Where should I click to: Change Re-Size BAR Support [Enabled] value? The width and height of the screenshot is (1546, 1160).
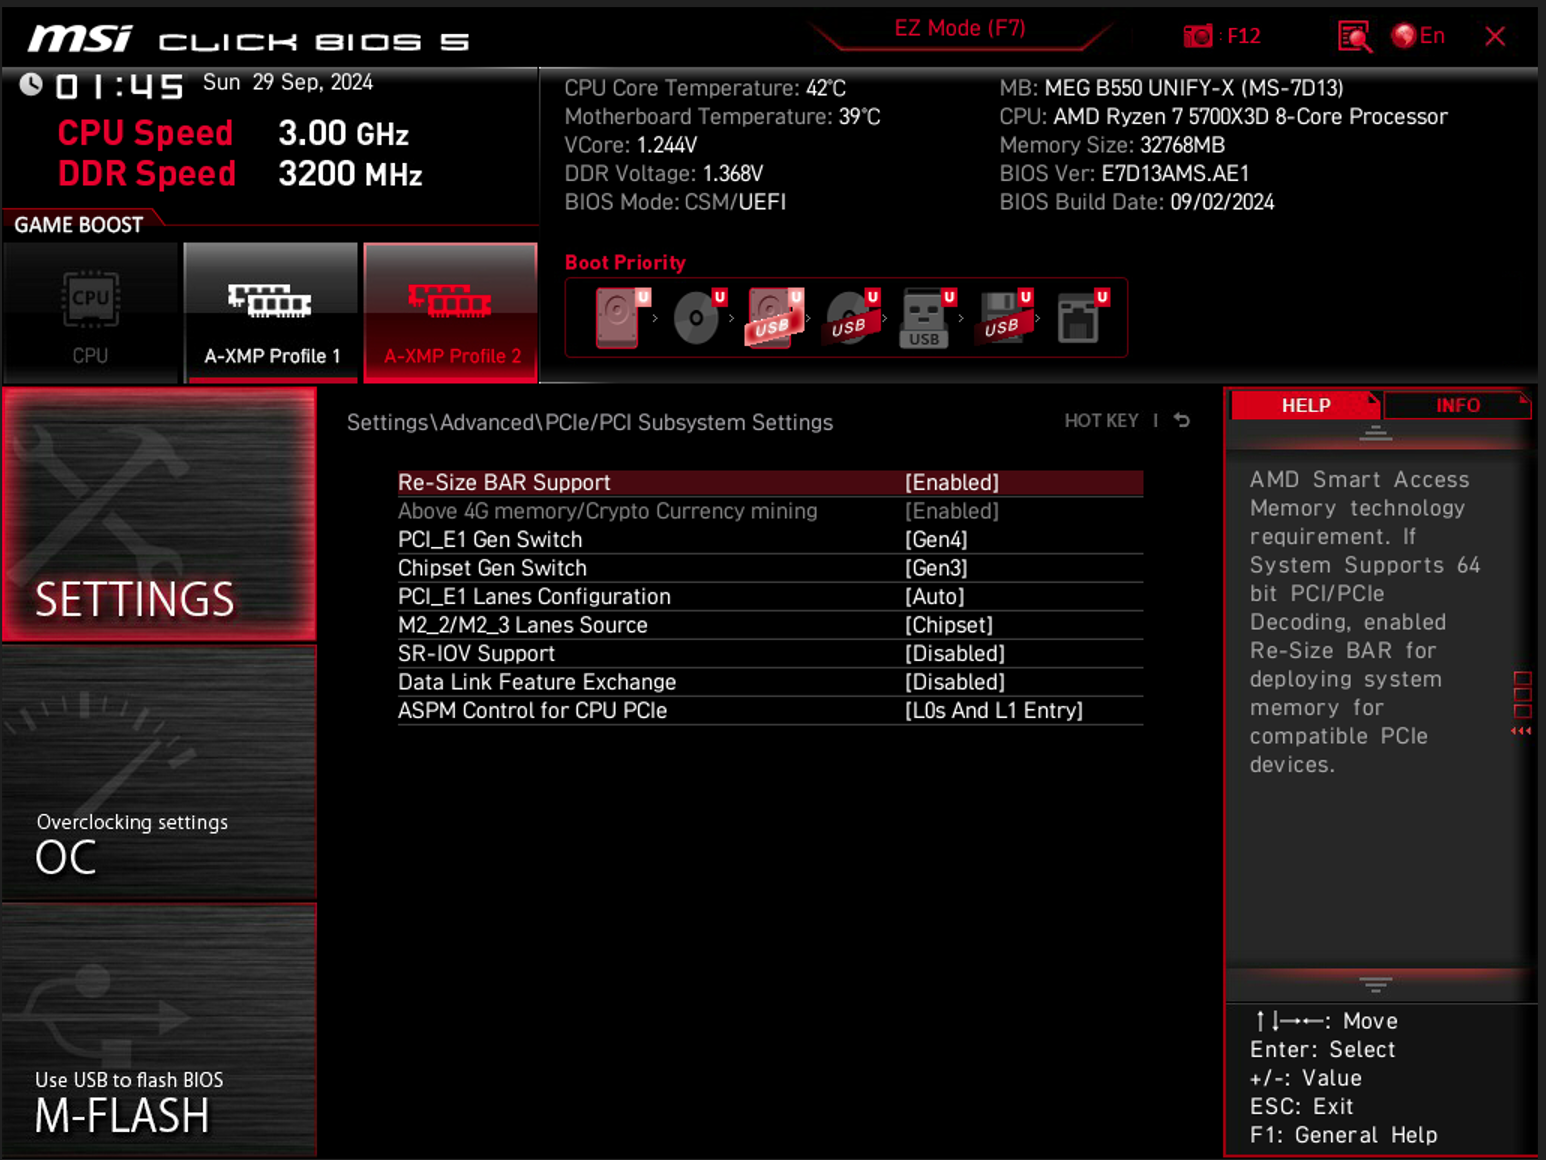click(951, 483)
